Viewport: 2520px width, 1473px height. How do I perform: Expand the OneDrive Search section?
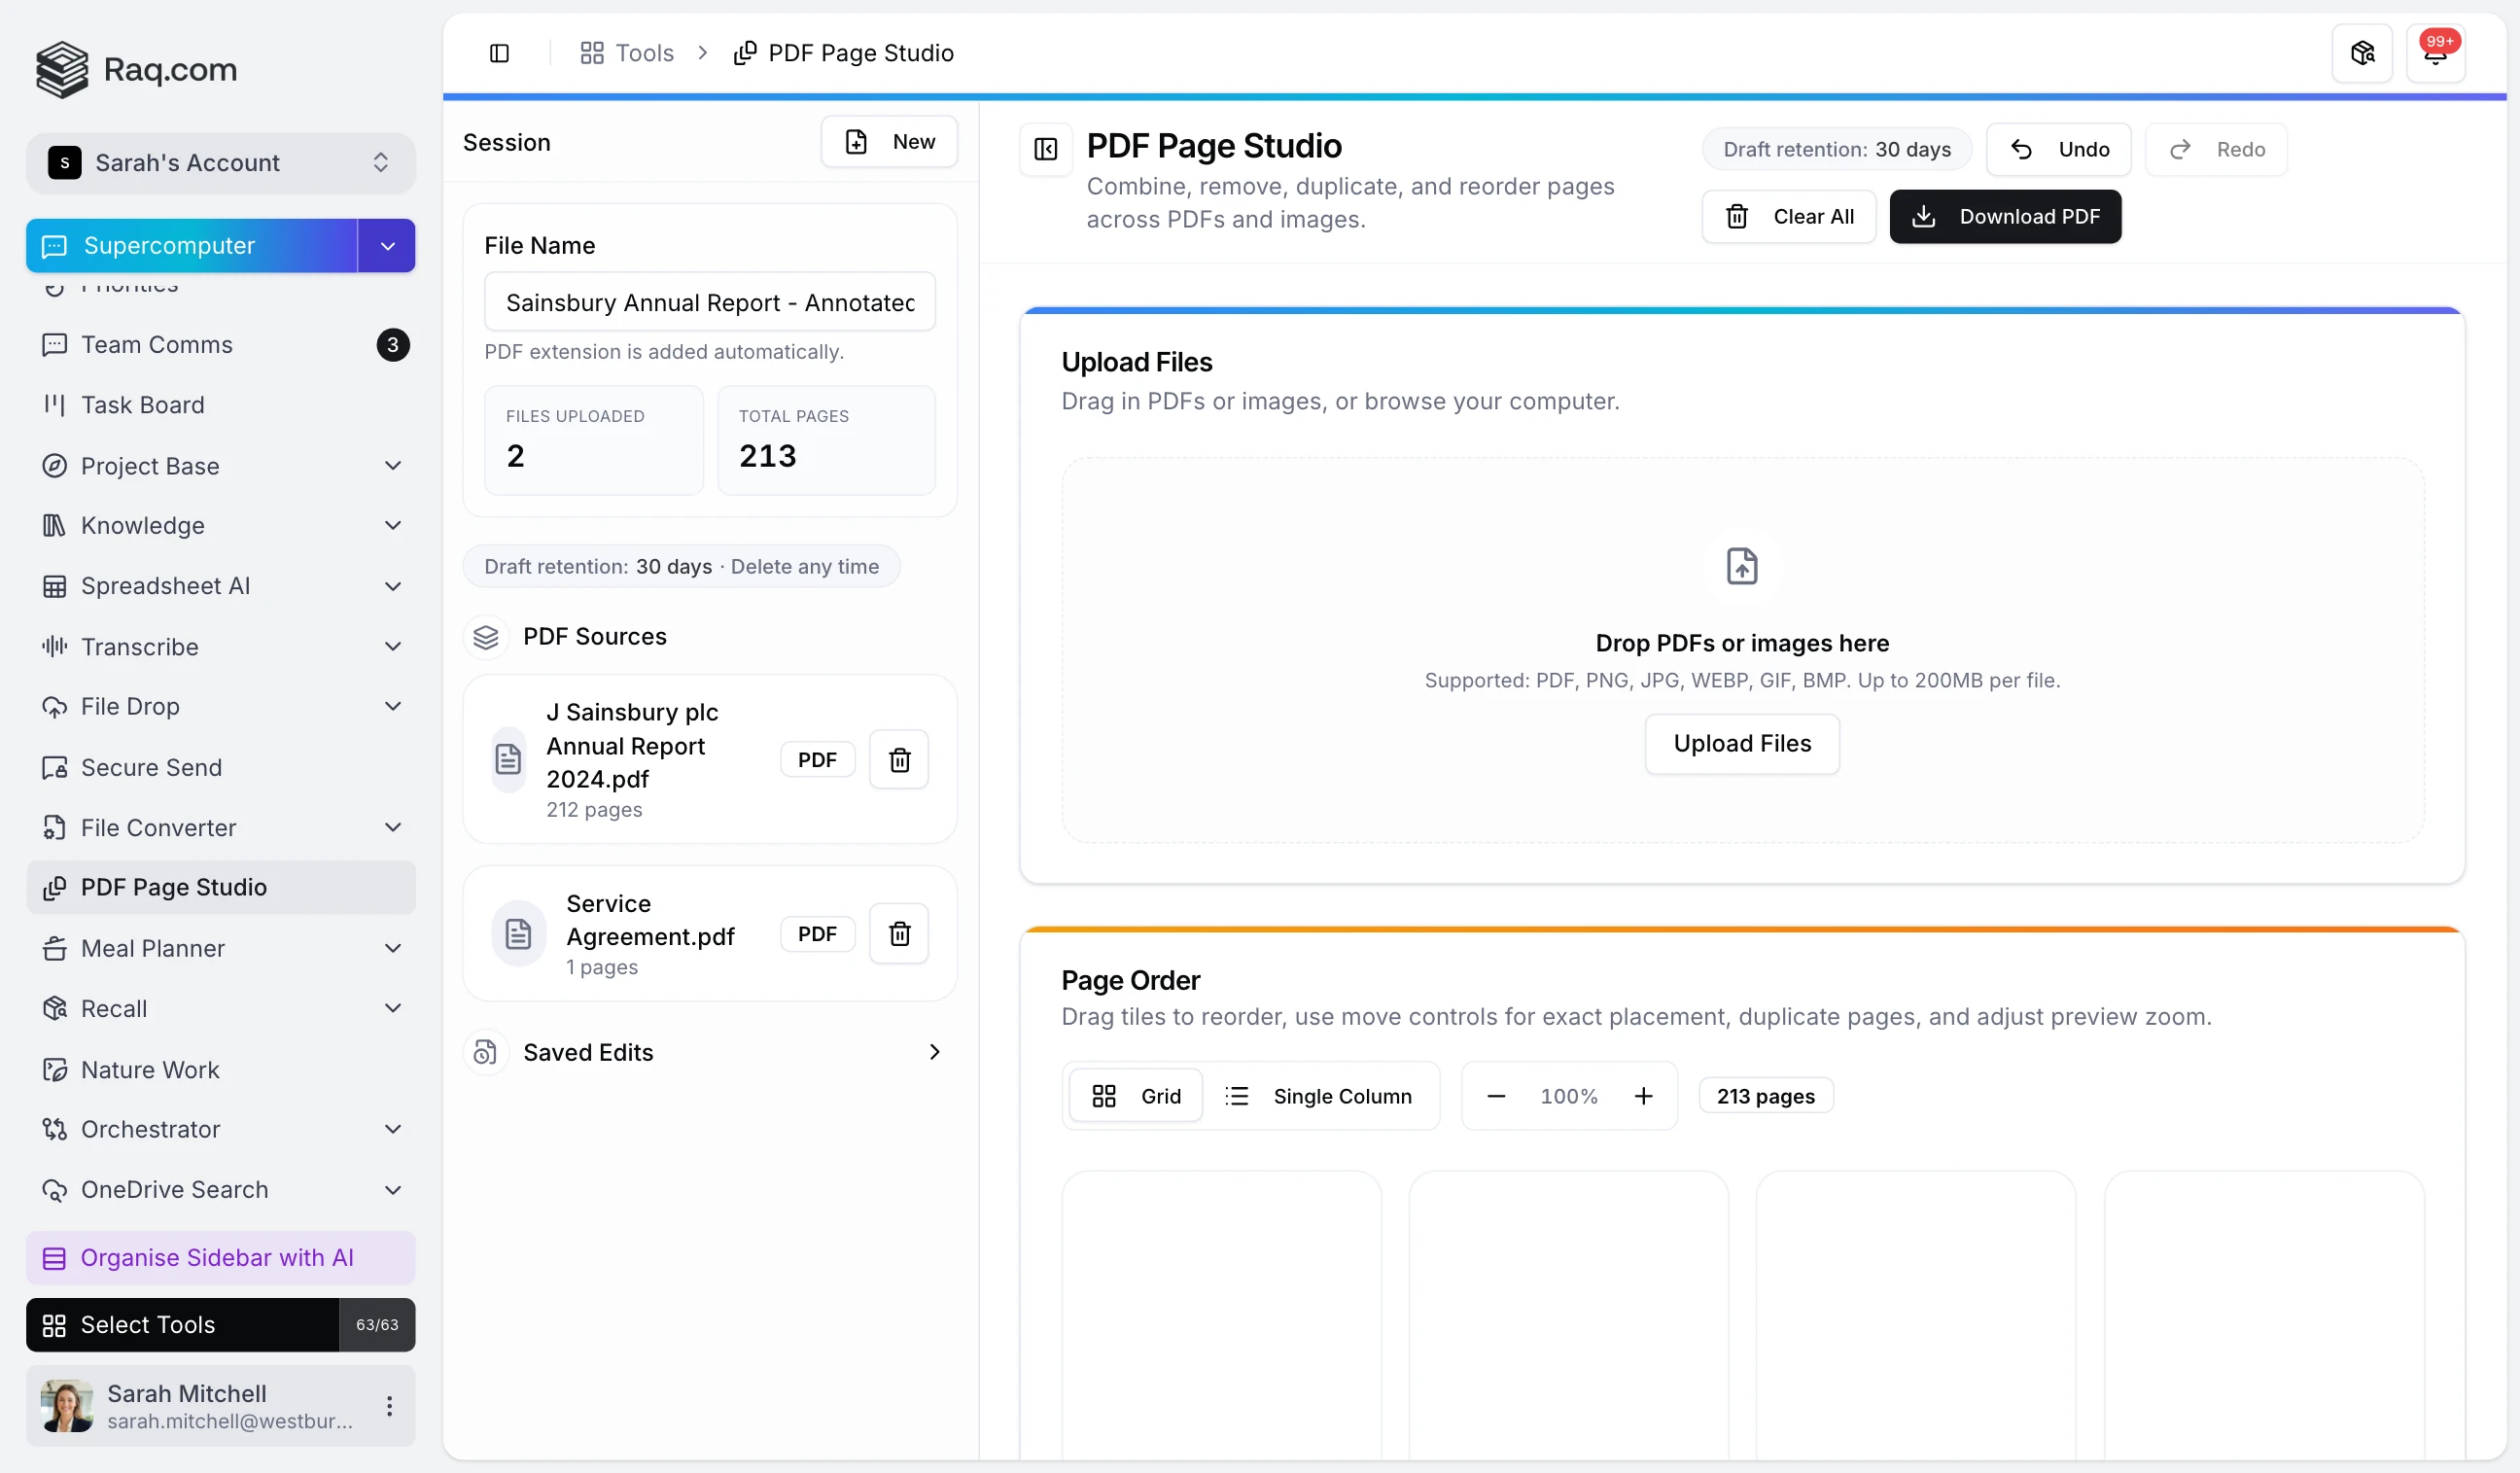click(x=393, y=1190)
